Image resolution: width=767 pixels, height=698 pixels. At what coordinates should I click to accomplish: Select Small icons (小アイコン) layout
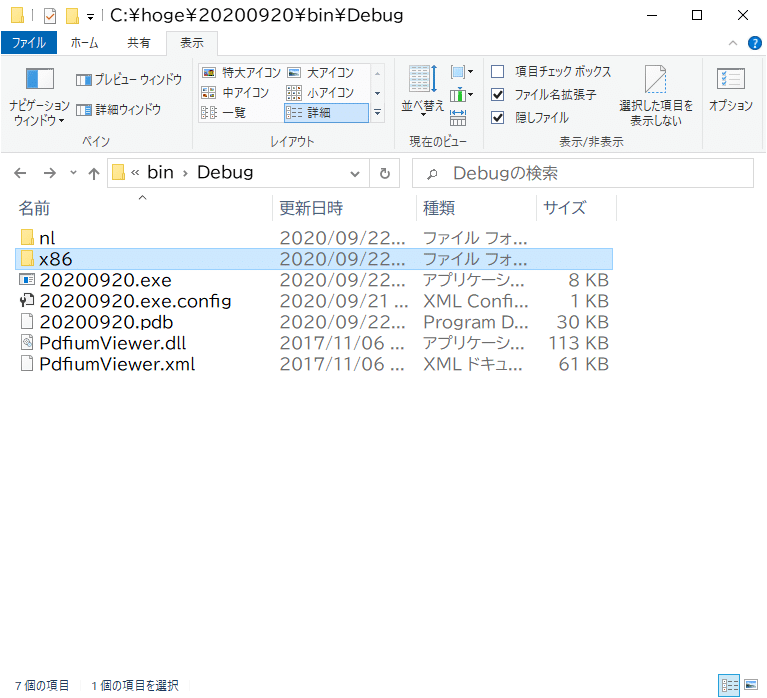[326, 92]
